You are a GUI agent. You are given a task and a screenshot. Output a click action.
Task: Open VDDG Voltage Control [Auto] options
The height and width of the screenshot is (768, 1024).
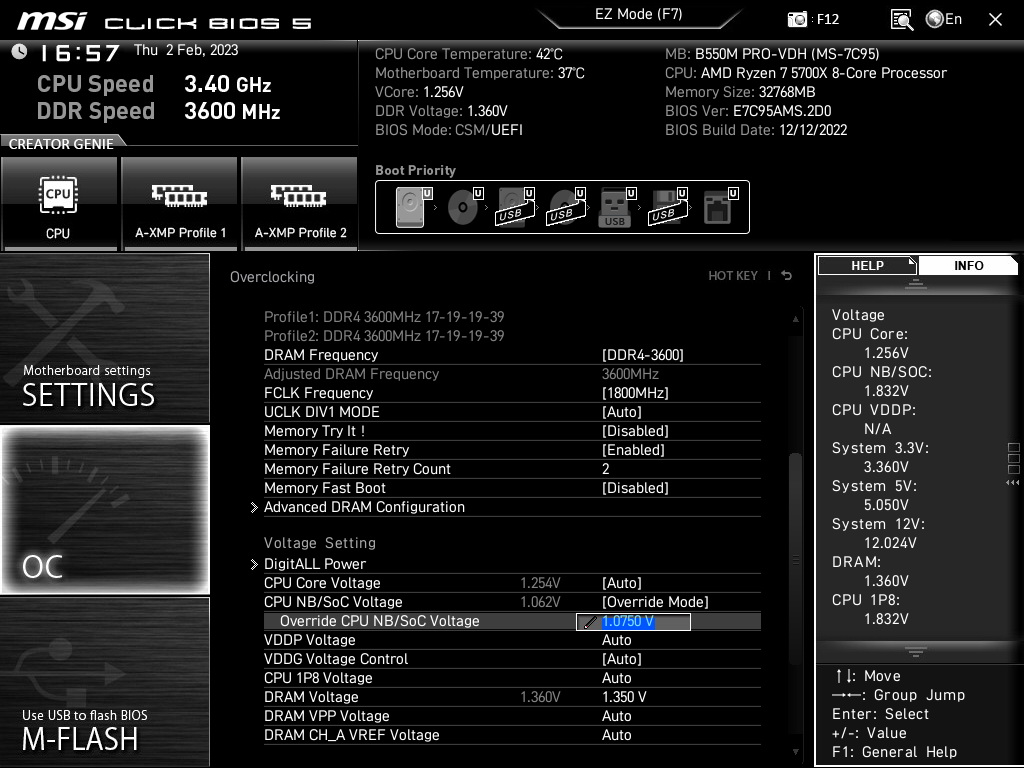pyautogui.click(x=622, y=659)
